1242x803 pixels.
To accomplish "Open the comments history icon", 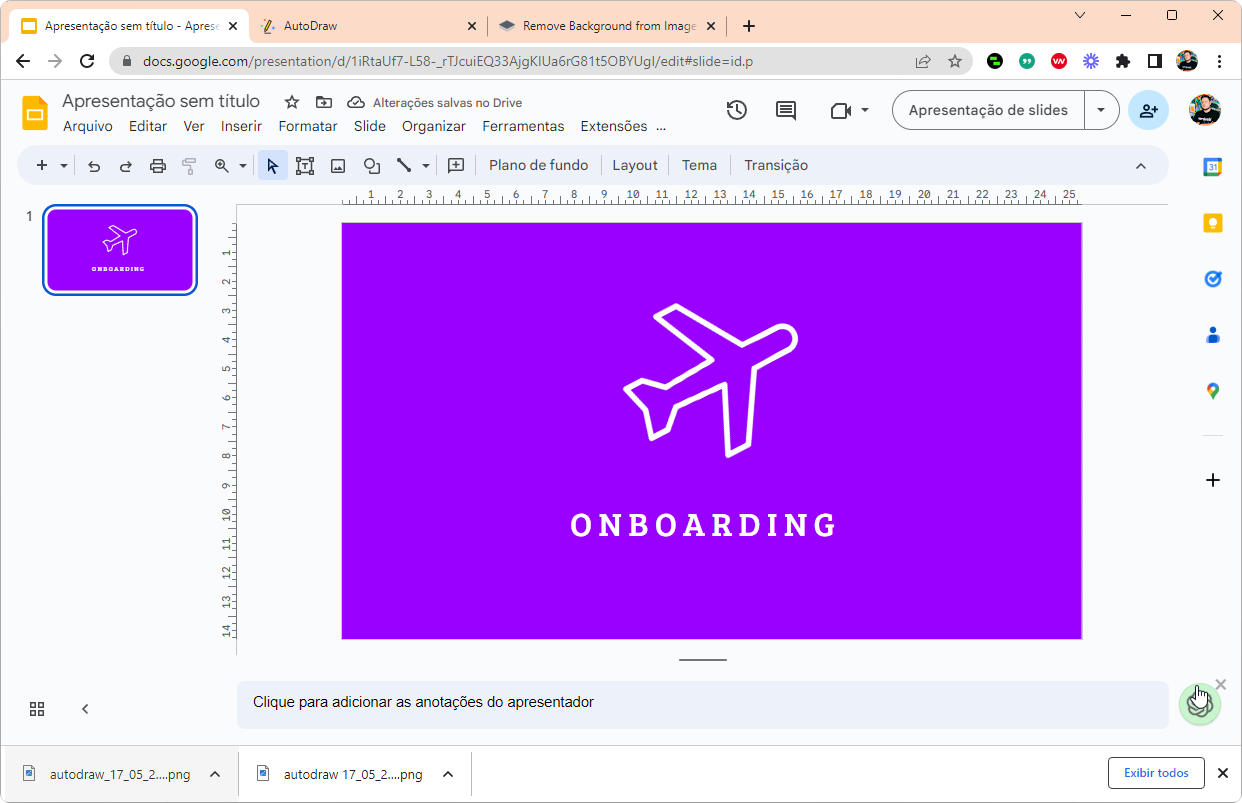I will 786,110.
